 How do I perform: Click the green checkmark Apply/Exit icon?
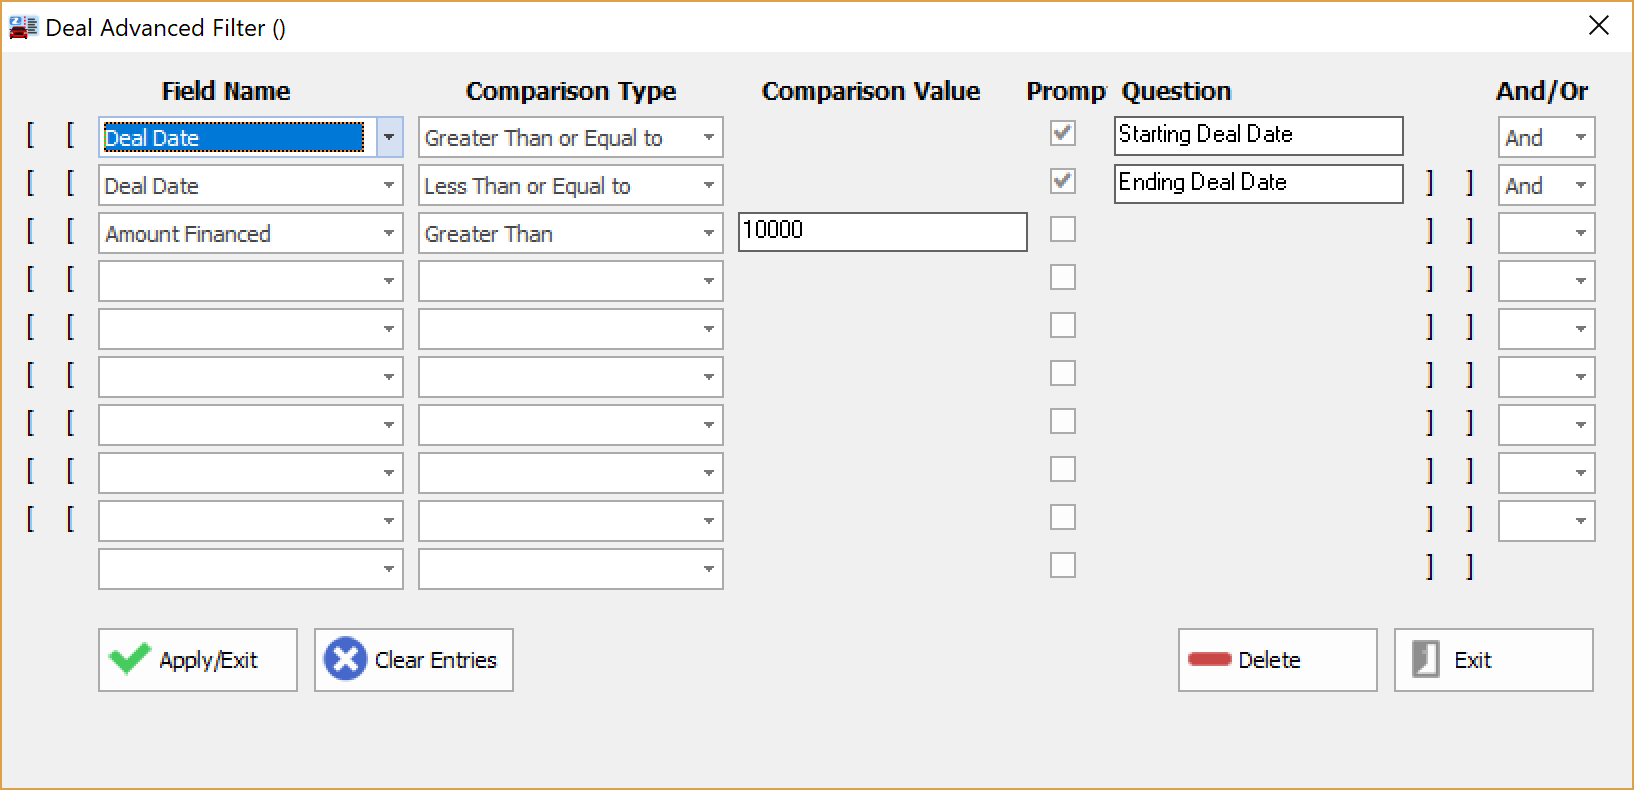129,660
